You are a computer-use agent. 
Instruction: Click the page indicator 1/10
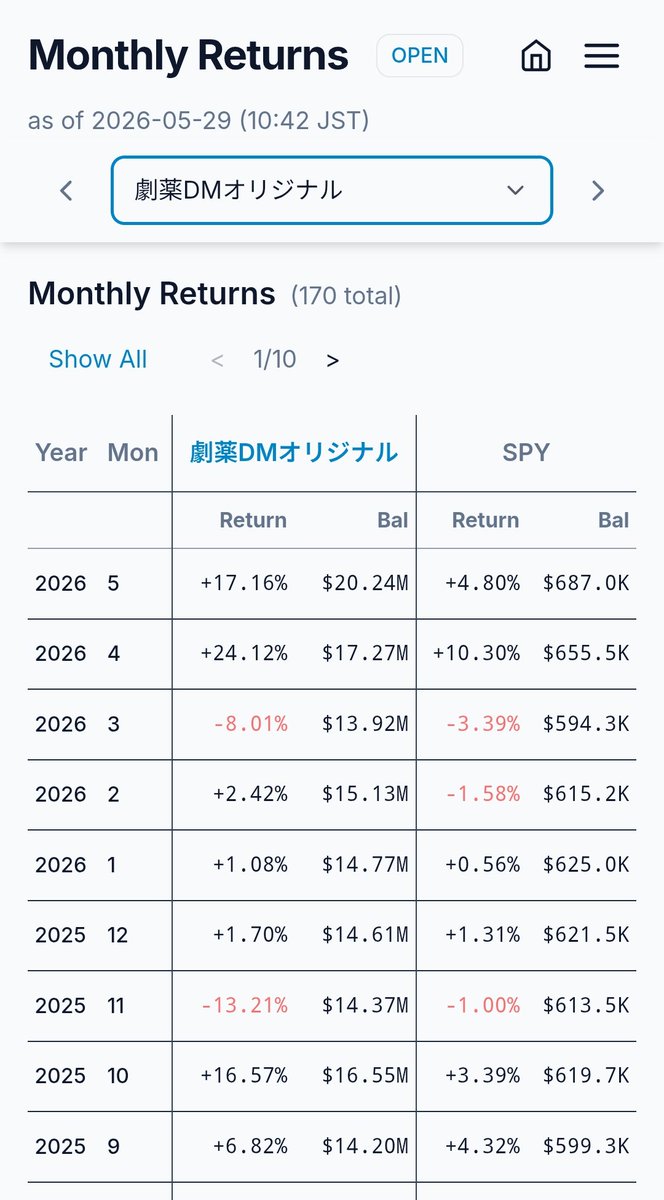275,360
